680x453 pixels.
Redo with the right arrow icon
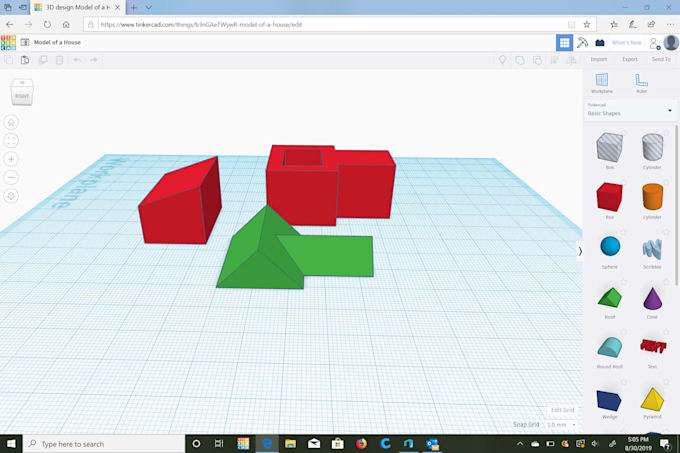click(x=94, y=60)
